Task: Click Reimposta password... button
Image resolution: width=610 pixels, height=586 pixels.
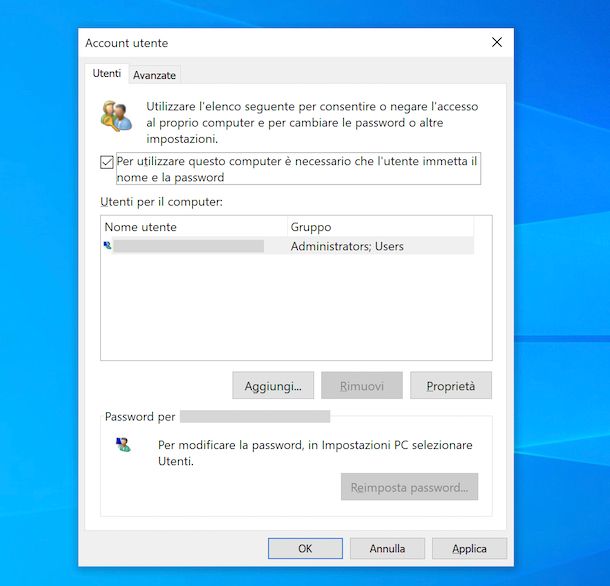Action: pos(410,487)
